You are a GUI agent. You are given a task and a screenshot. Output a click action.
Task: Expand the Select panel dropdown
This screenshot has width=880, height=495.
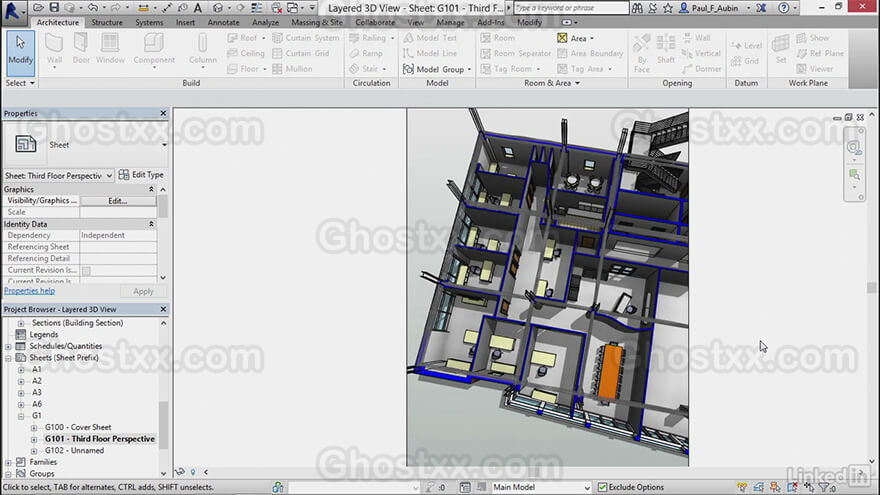coord(20,83)
